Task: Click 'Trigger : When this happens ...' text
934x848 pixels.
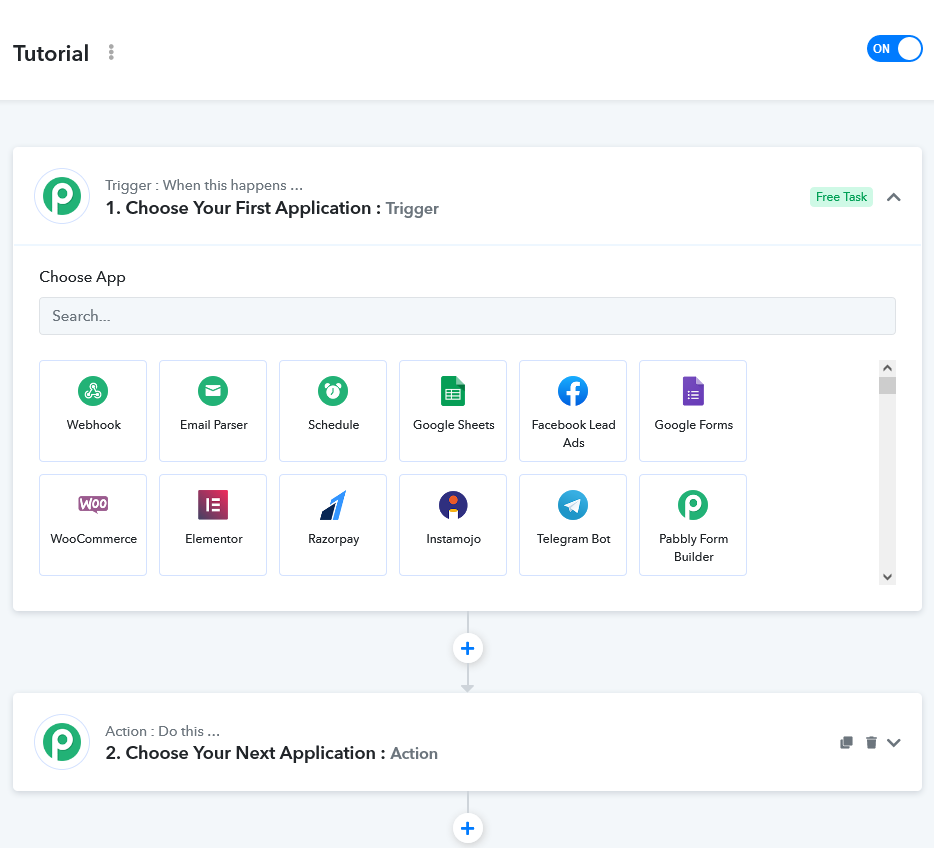Action: pos(204,185)
